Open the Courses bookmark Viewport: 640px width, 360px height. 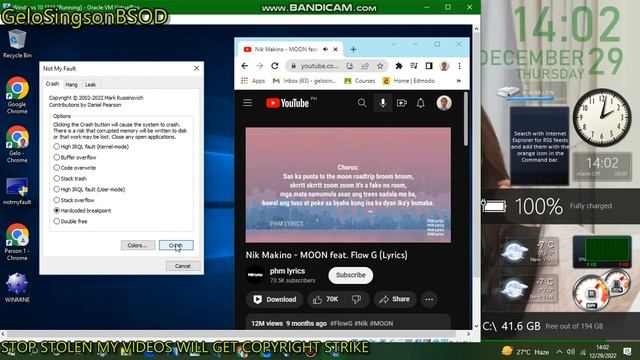[x=360, y=81]
